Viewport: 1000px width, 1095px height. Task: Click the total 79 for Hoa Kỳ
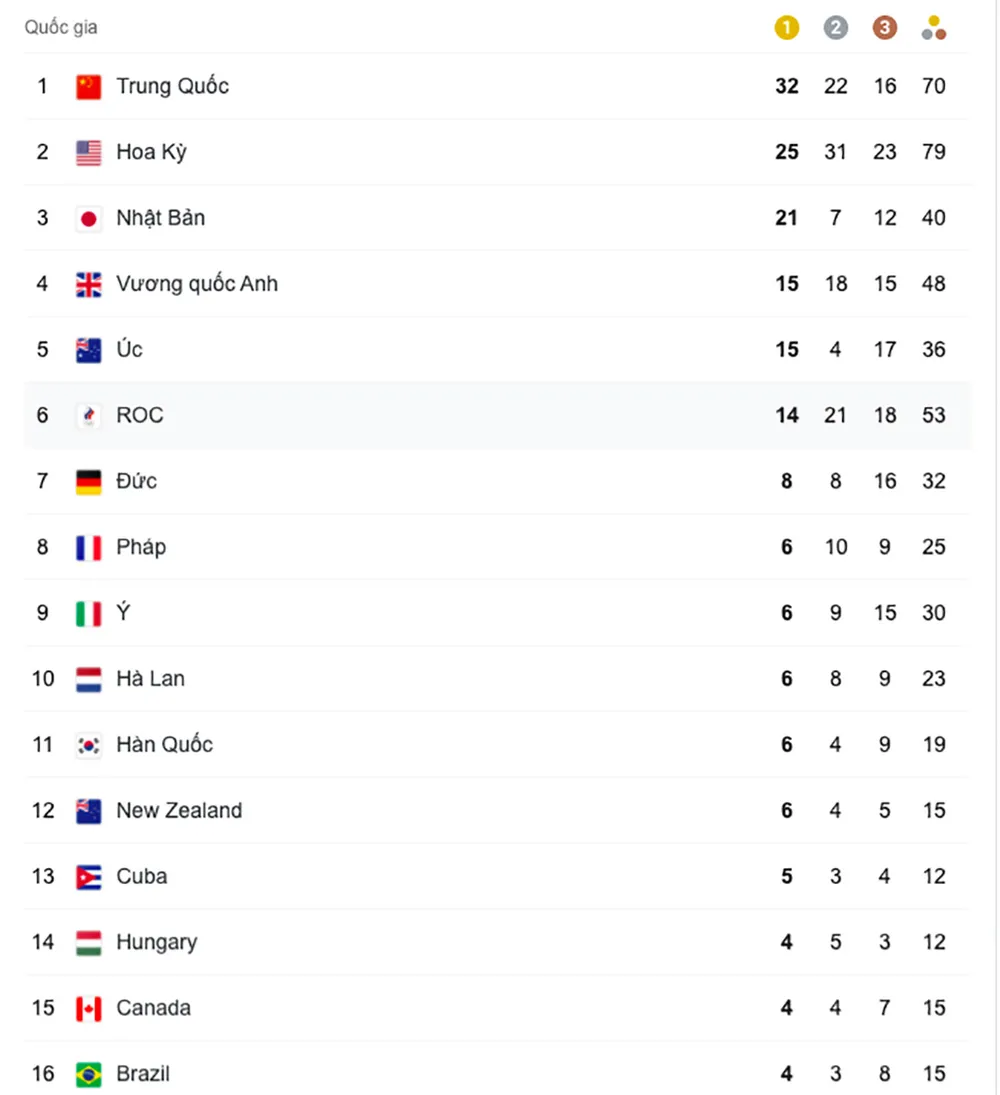(x=933, y=152)
